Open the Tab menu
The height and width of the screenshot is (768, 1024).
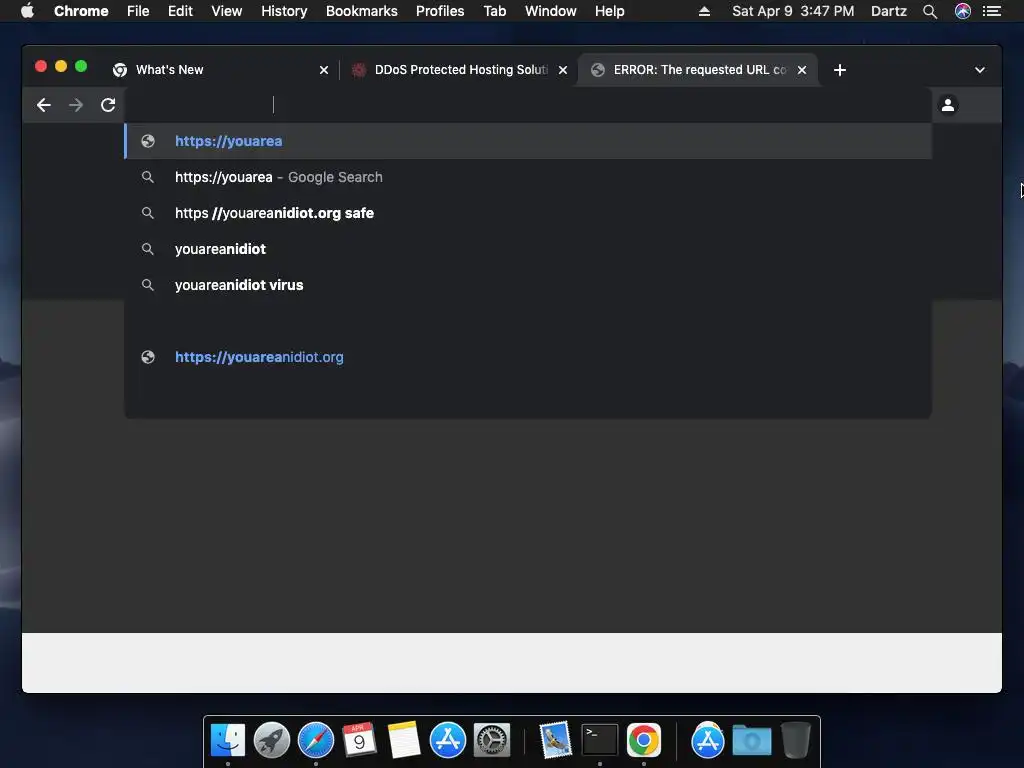click(495, 11)
